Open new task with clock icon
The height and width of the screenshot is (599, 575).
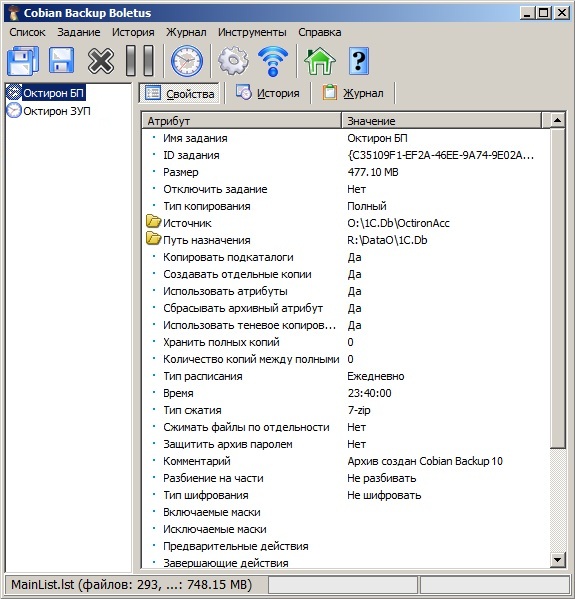coord(186,61)
